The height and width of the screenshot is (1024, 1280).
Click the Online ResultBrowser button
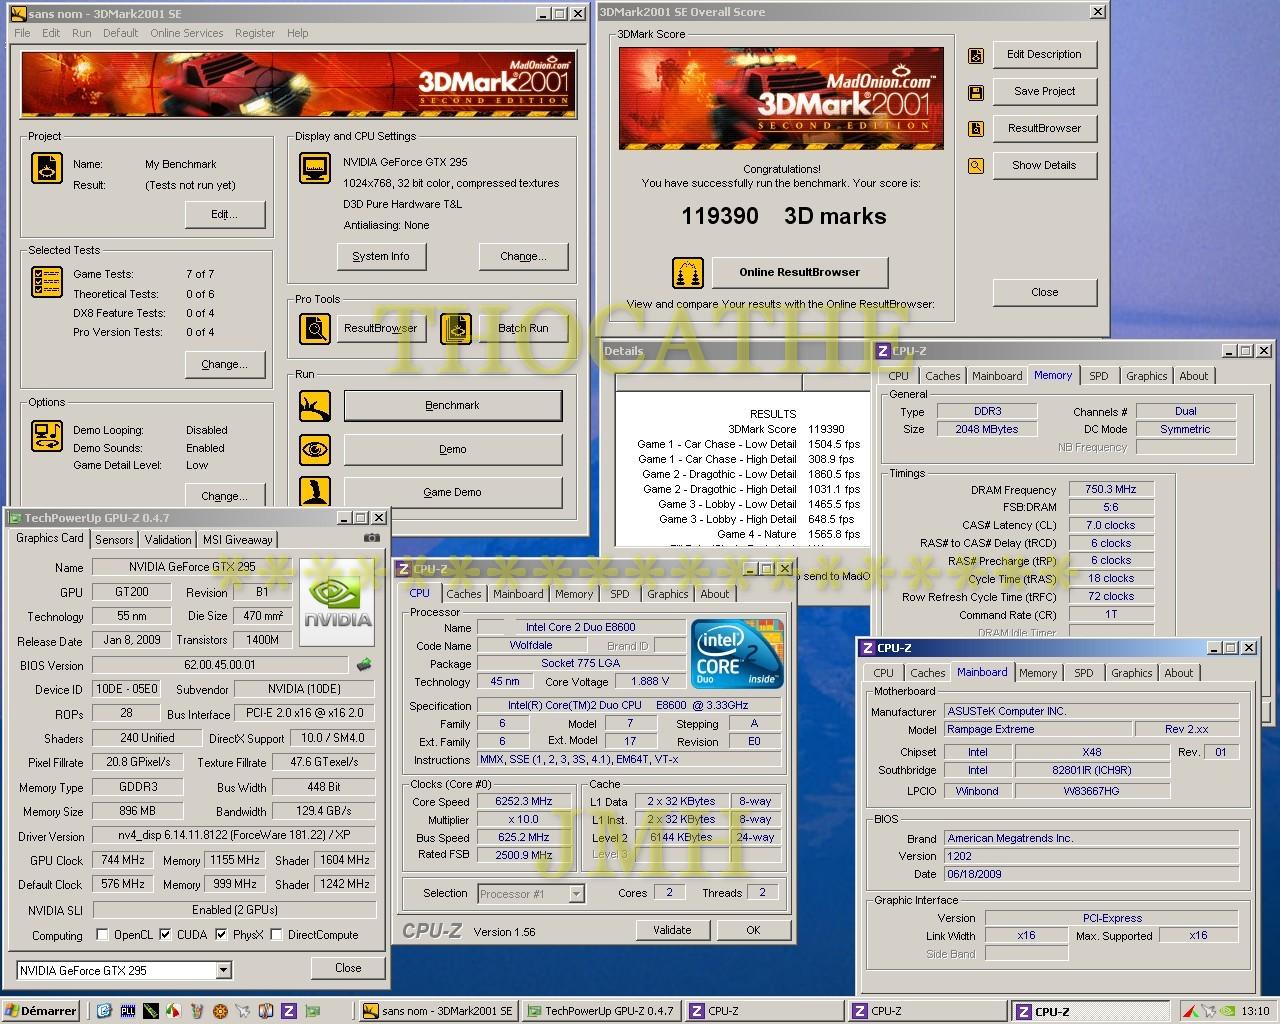799,272
